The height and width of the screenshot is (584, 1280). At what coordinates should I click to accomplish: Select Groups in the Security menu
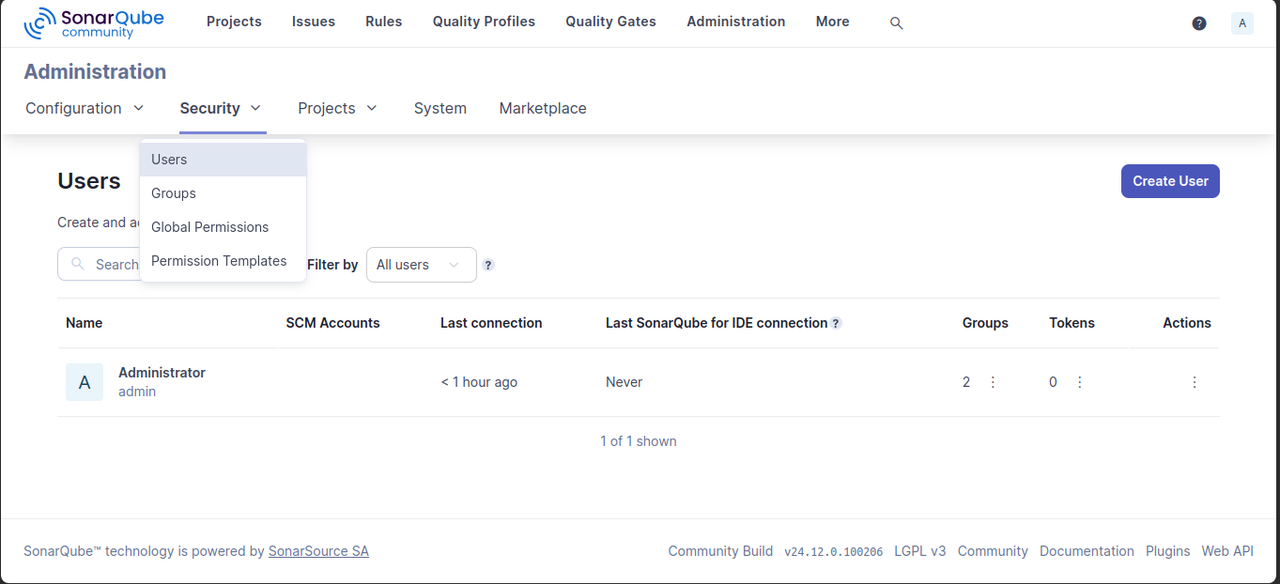tap(223, 194)
